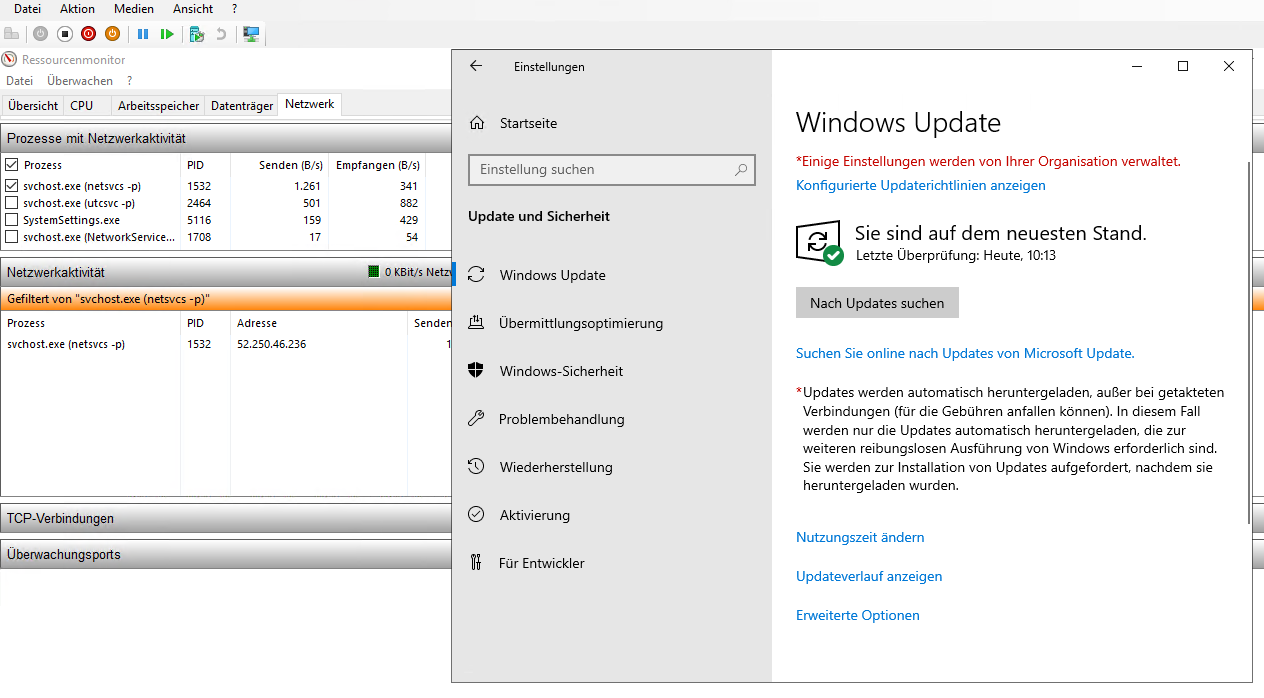1264x698 pixels.
Task: Click the green reset/play icon in toolbar
Action: [x=167, y=34]
